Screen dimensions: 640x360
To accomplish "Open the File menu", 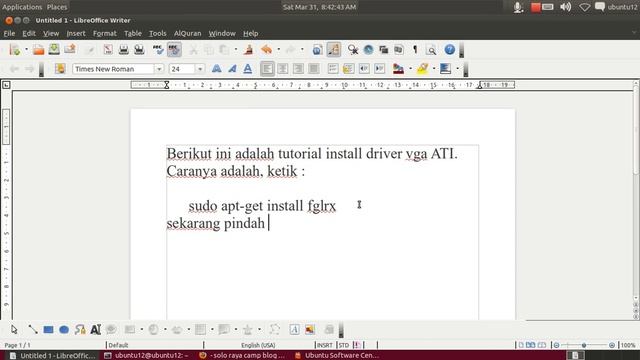I will coord(9,33).
